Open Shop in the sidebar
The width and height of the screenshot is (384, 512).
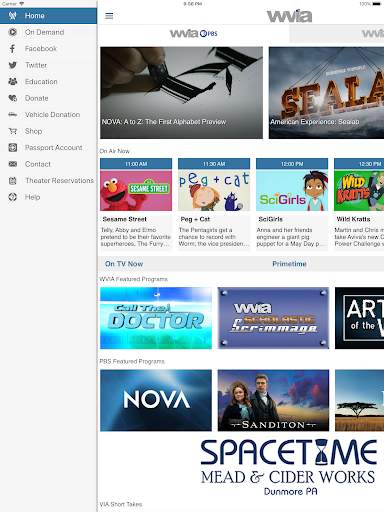(x=48, y=131)
